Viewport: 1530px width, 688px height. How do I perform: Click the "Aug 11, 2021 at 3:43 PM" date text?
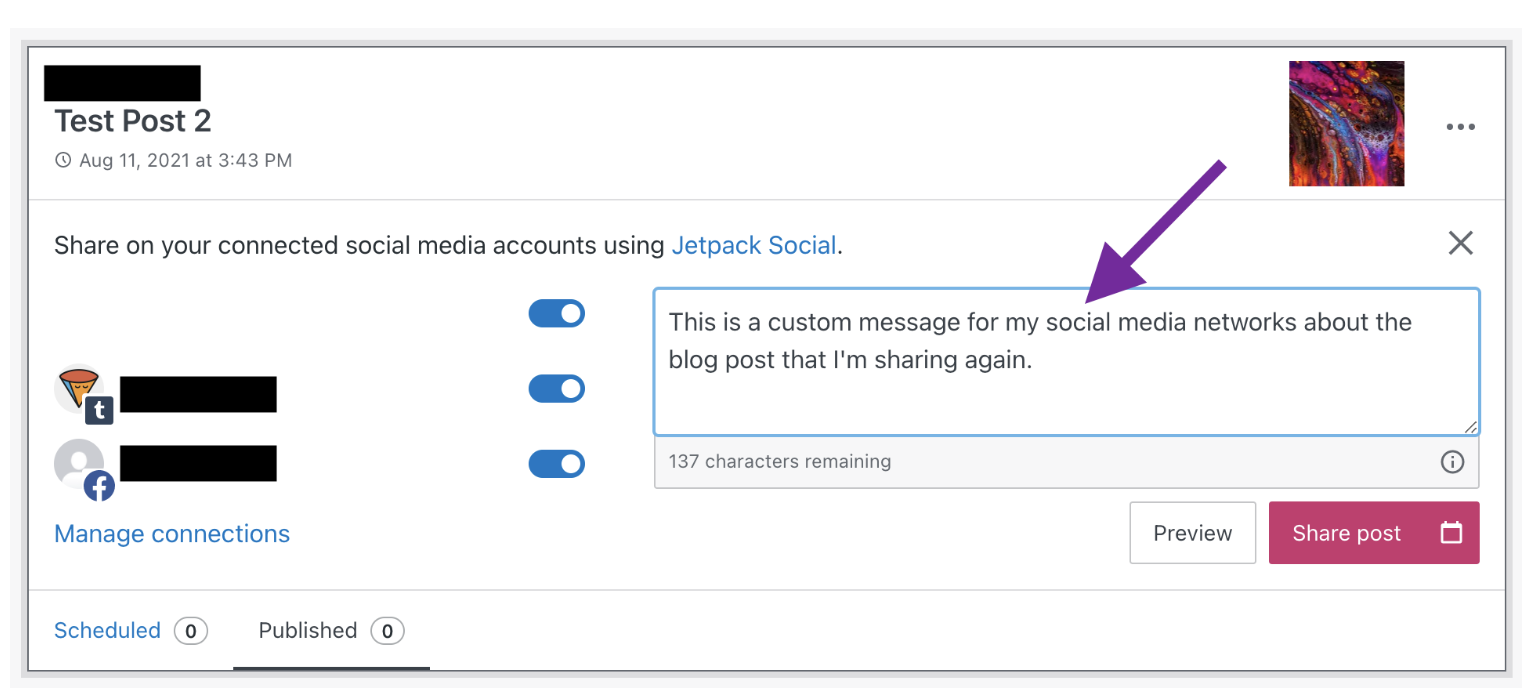click(186, 160)
